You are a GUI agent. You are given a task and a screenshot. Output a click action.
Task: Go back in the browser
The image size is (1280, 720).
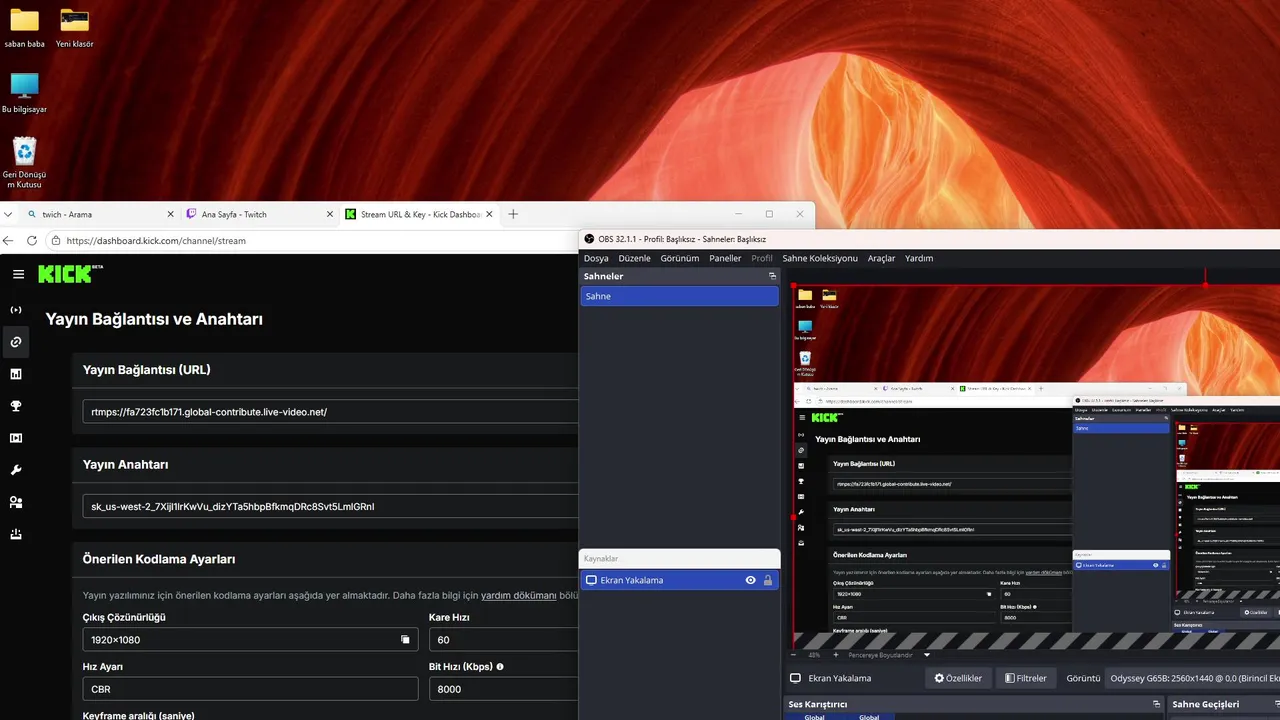[9, 240]
